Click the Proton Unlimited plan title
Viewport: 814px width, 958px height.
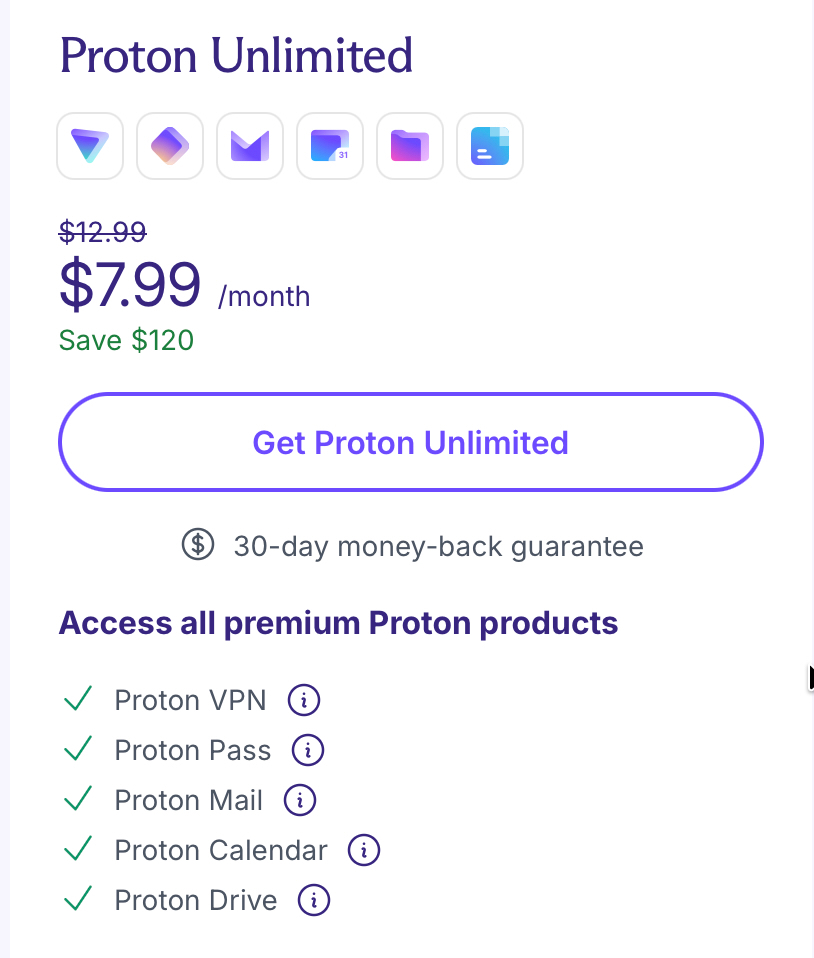[236, 56]
